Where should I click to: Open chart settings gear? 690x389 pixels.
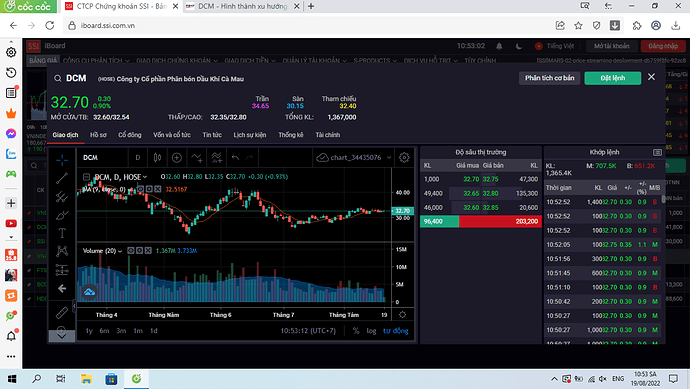[404, 158]
